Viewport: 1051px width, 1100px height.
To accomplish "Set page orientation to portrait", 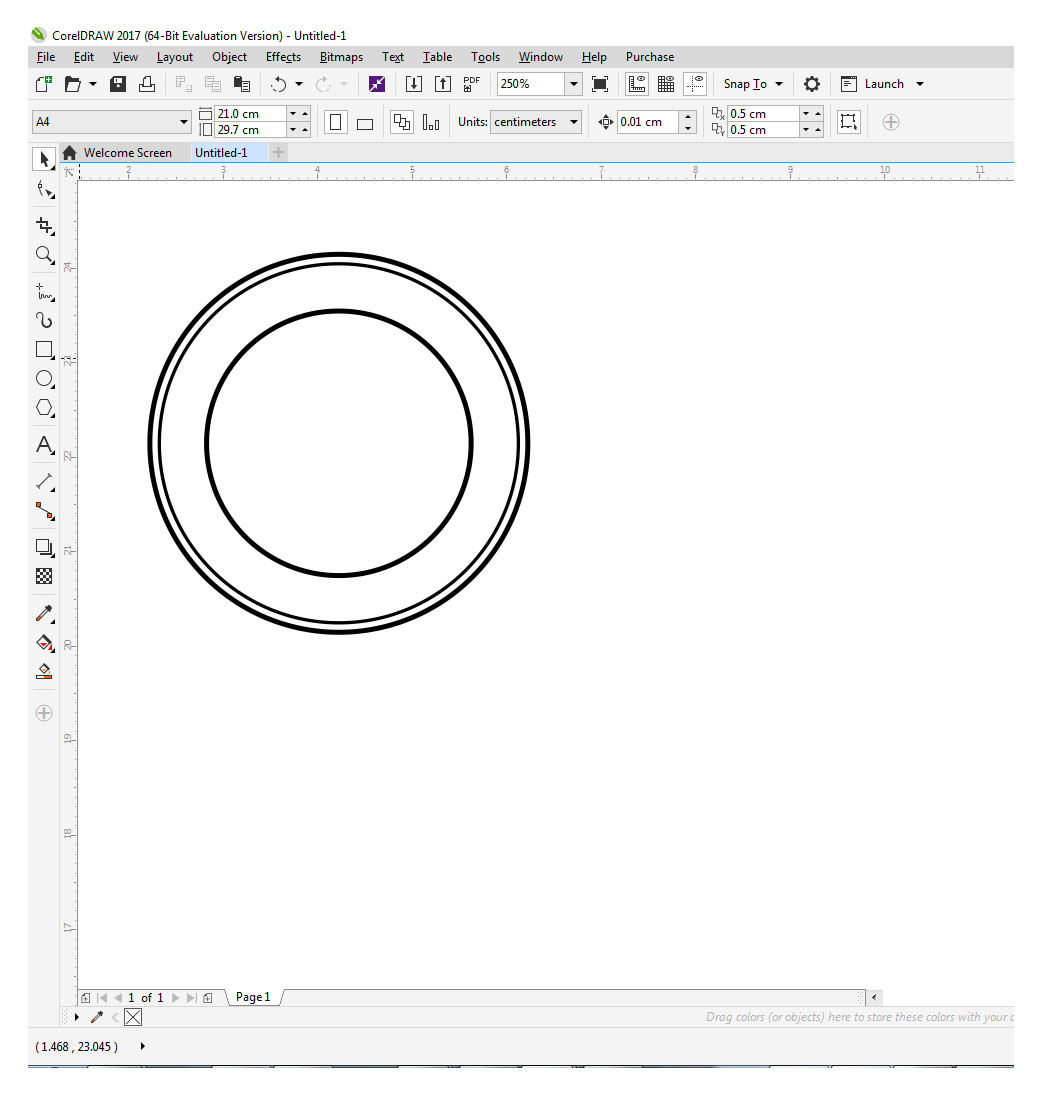I will (x=335, y=121).
